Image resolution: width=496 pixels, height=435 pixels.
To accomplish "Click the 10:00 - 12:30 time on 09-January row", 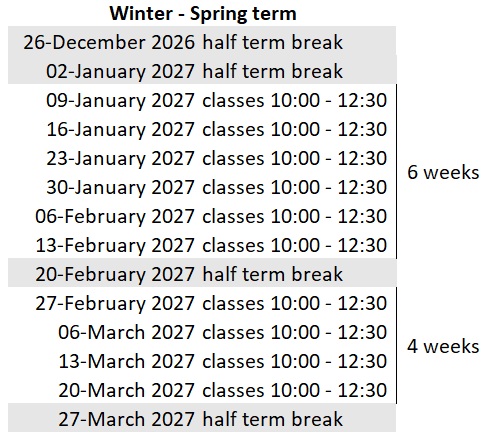I will 329,100.
